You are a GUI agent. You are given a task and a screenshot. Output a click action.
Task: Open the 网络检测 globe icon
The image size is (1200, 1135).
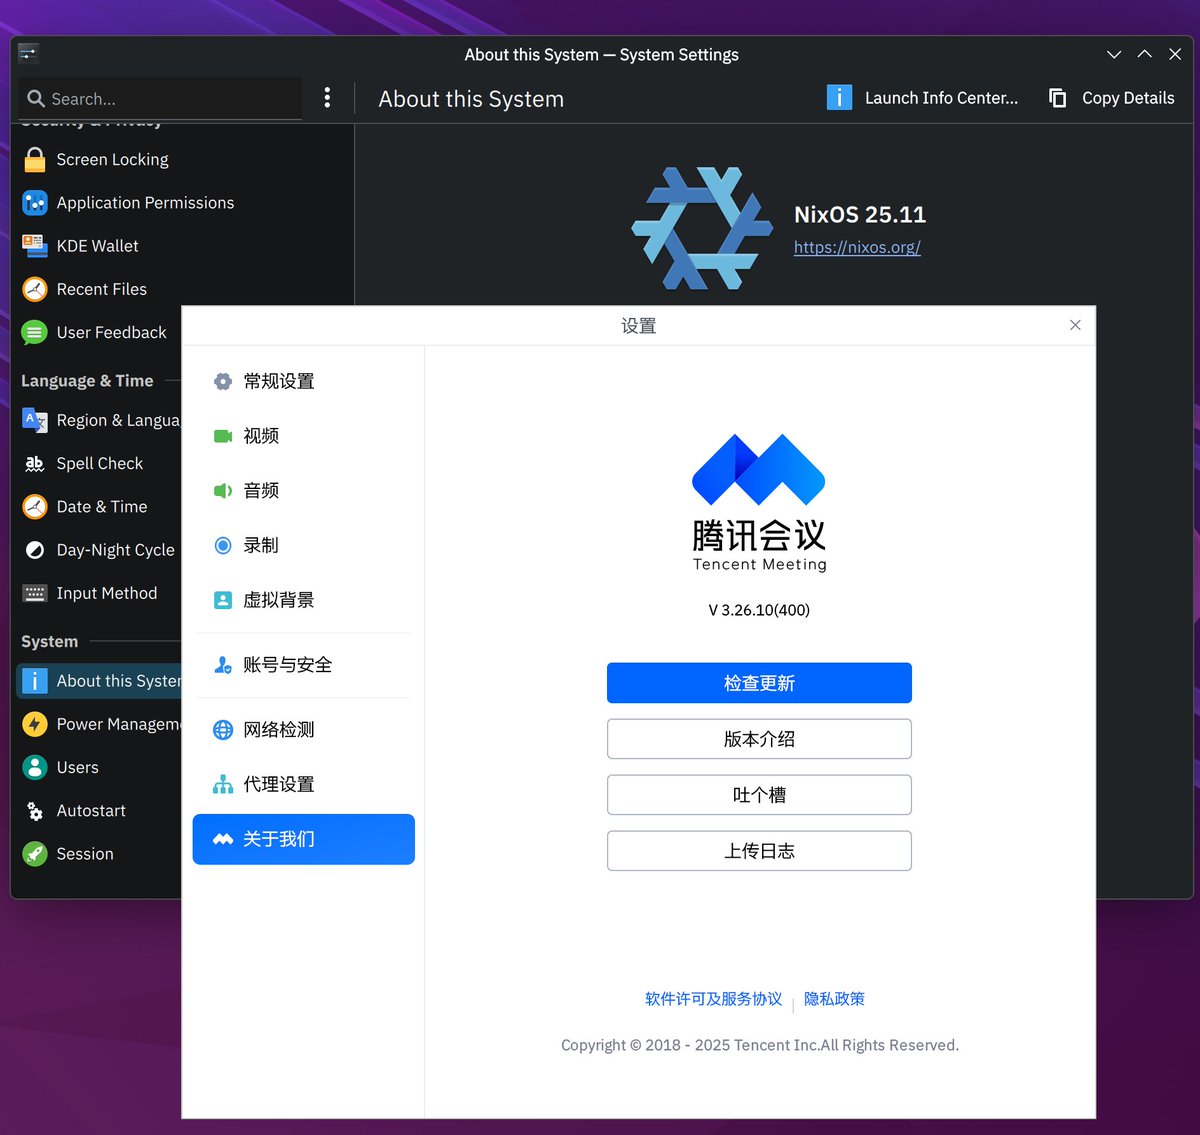pyautogui.click(x=223, y=730)
